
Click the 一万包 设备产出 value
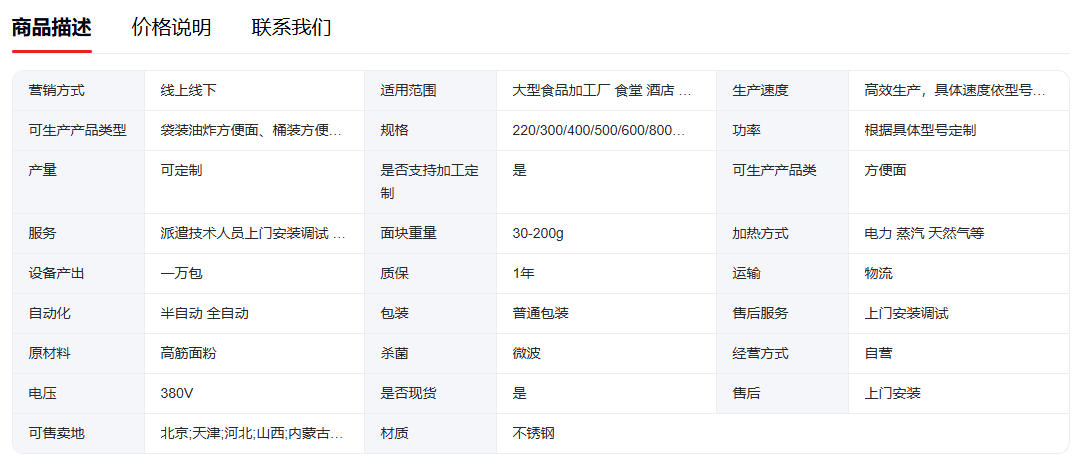tap(181, 273)
